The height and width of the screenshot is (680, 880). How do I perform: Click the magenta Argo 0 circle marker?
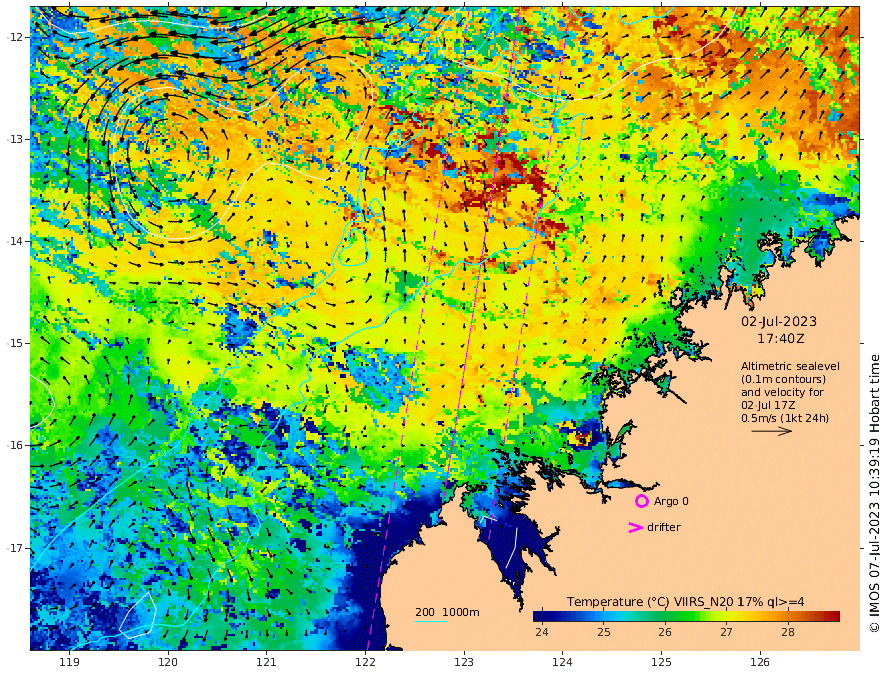641,501
